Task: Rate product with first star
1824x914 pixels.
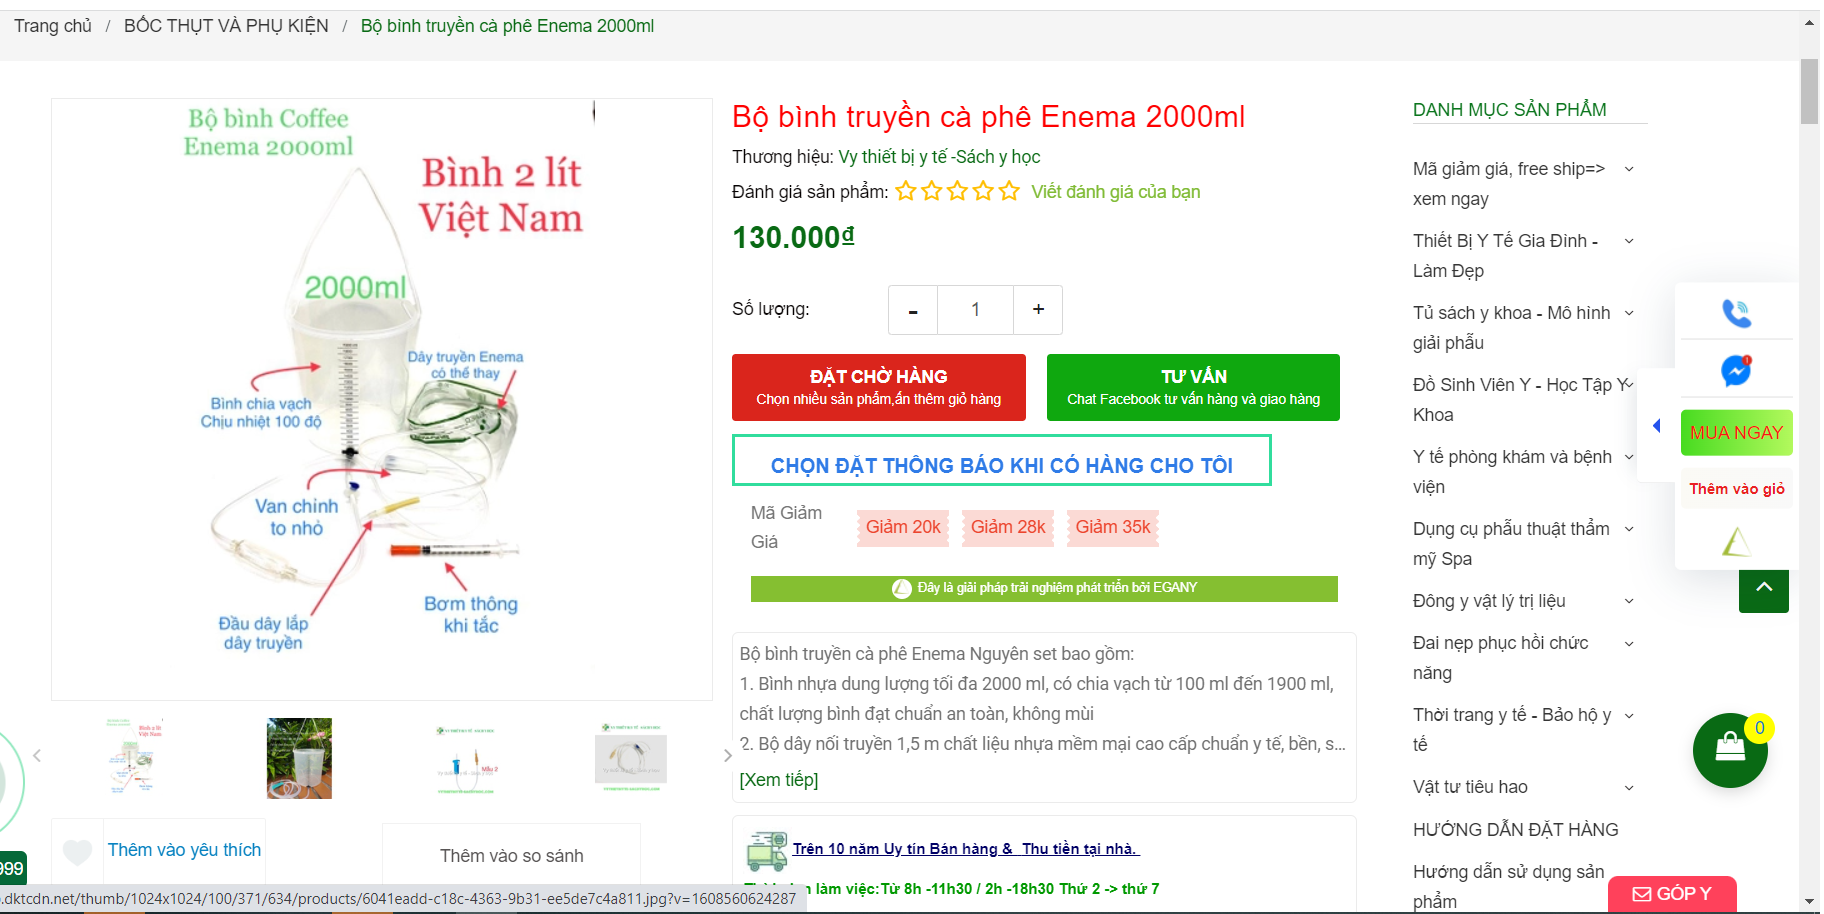Action: [x=906, y=191]
